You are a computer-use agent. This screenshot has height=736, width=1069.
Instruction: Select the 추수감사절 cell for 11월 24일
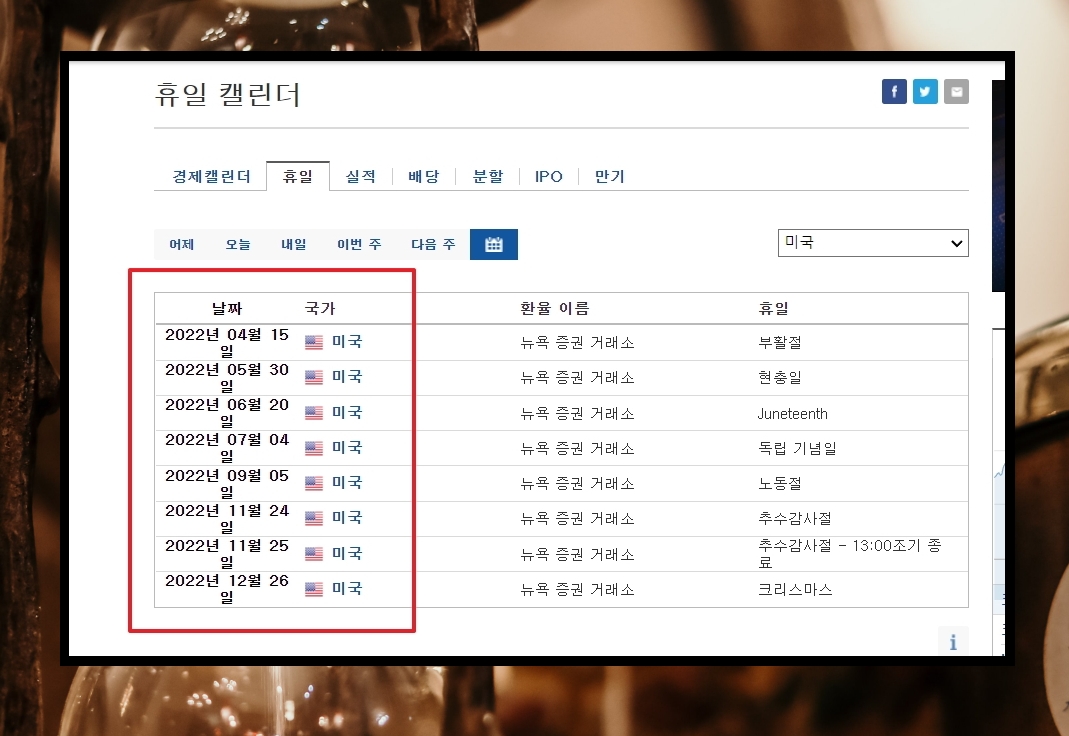pos(795,519)
